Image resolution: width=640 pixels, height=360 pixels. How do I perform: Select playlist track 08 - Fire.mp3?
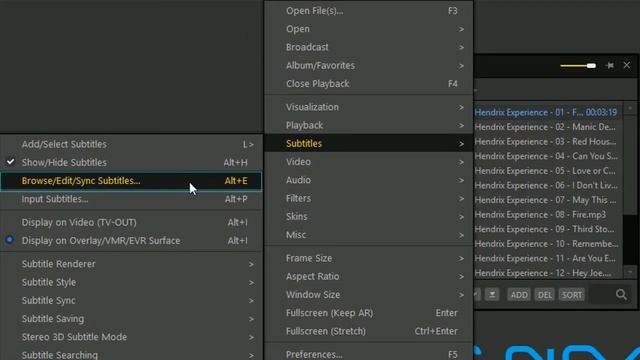tap(548, 215)
